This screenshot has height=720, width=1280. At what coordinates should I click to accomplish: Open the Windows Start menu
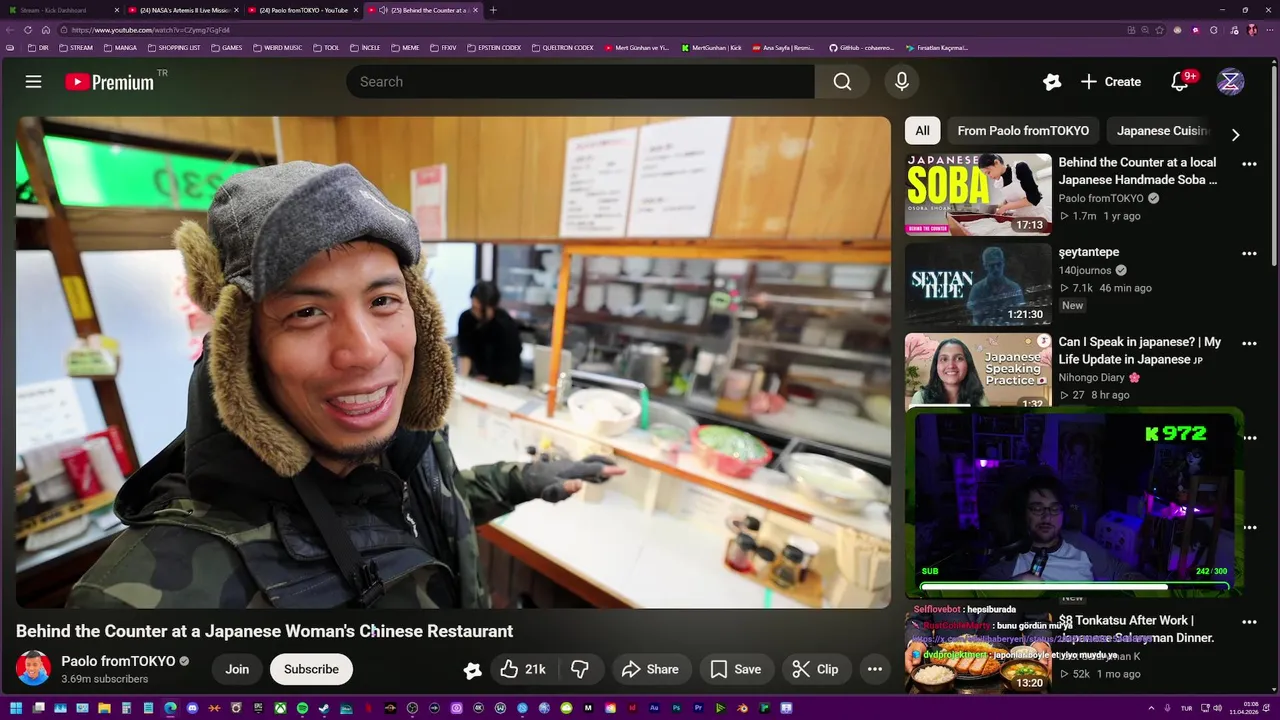[15, 708]
